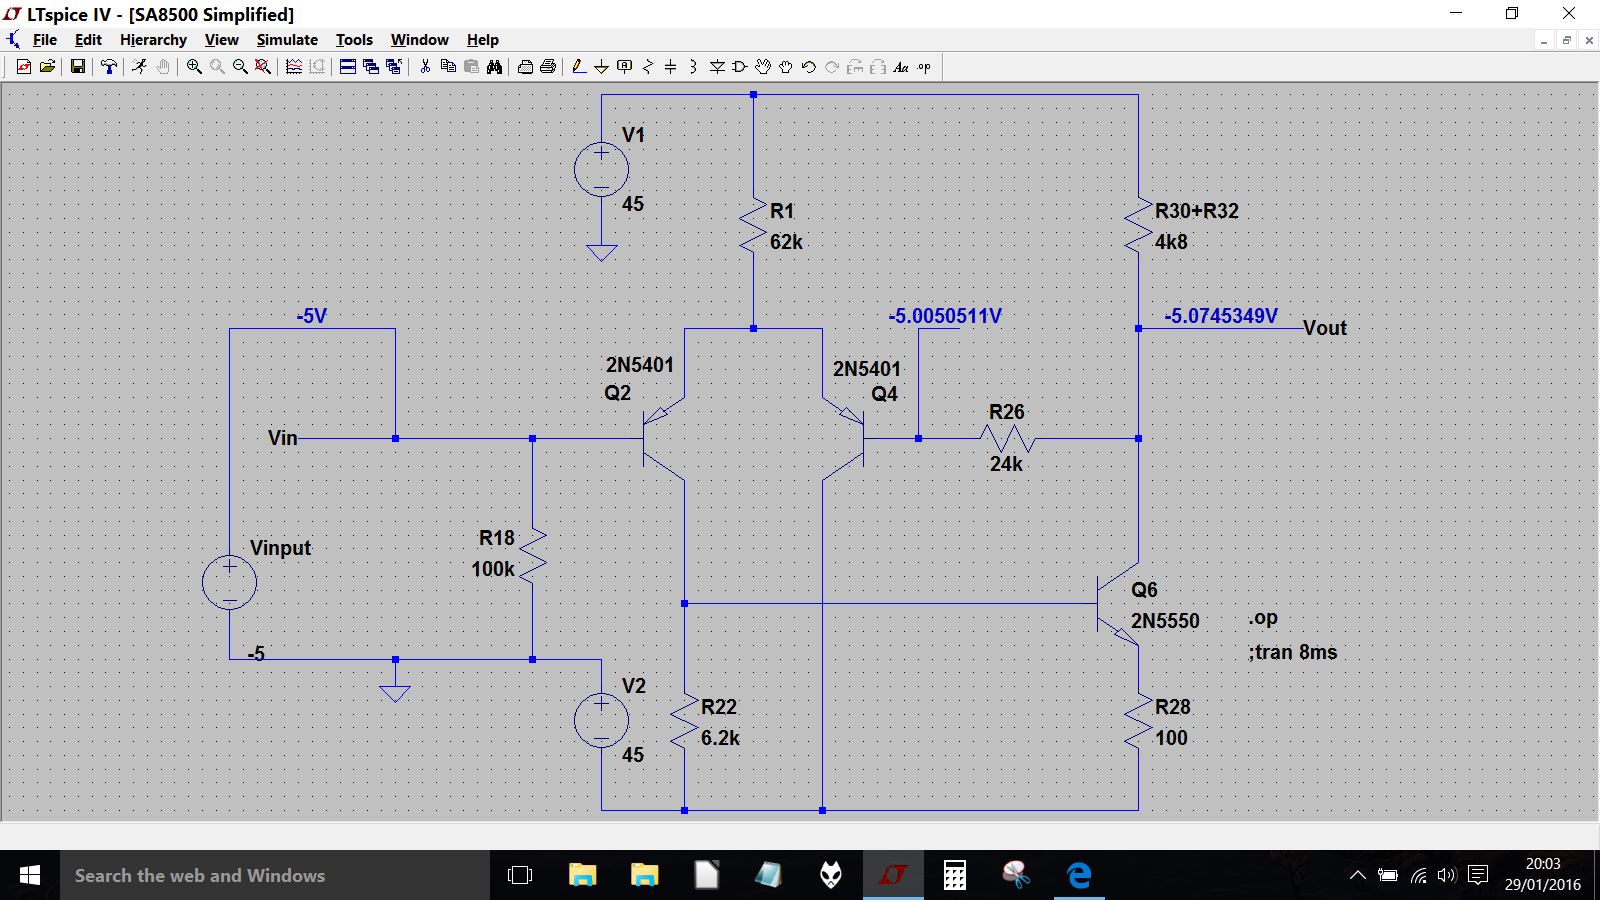Image resolution: width=1600 pixels, height=900 pixels.
Task: Open Control Panel via the hammer icon
Action: (x=109, y=67)
